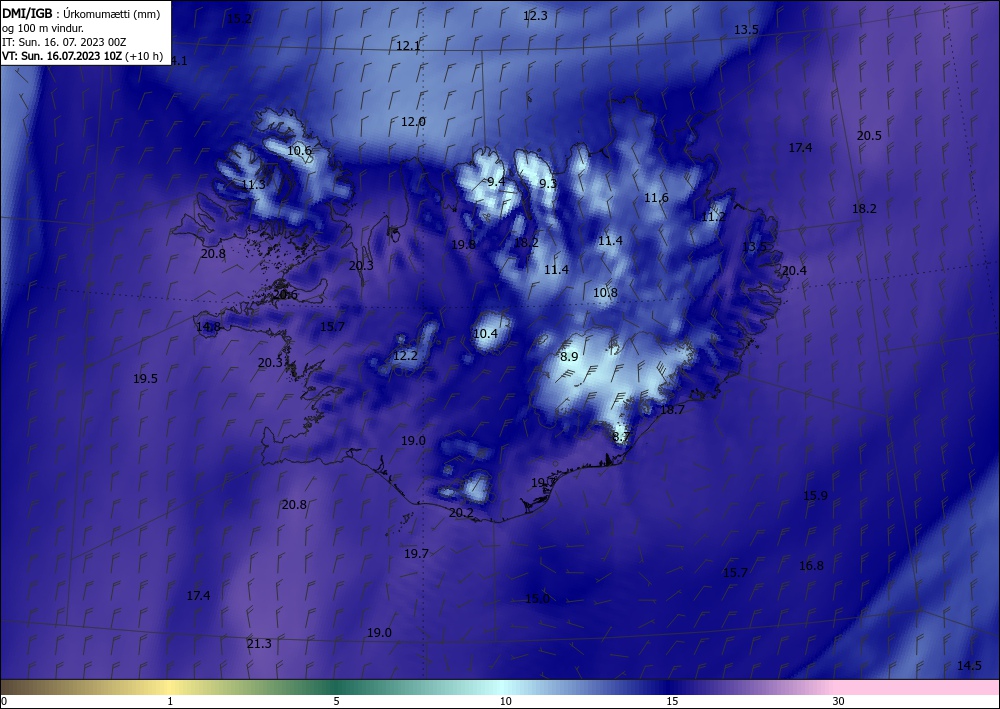The height and width of the screenshot is (709, 1000).
Task: Click the title text 'DMI/IGB : Úrkomumætti (mm)'
Action: 81,14
